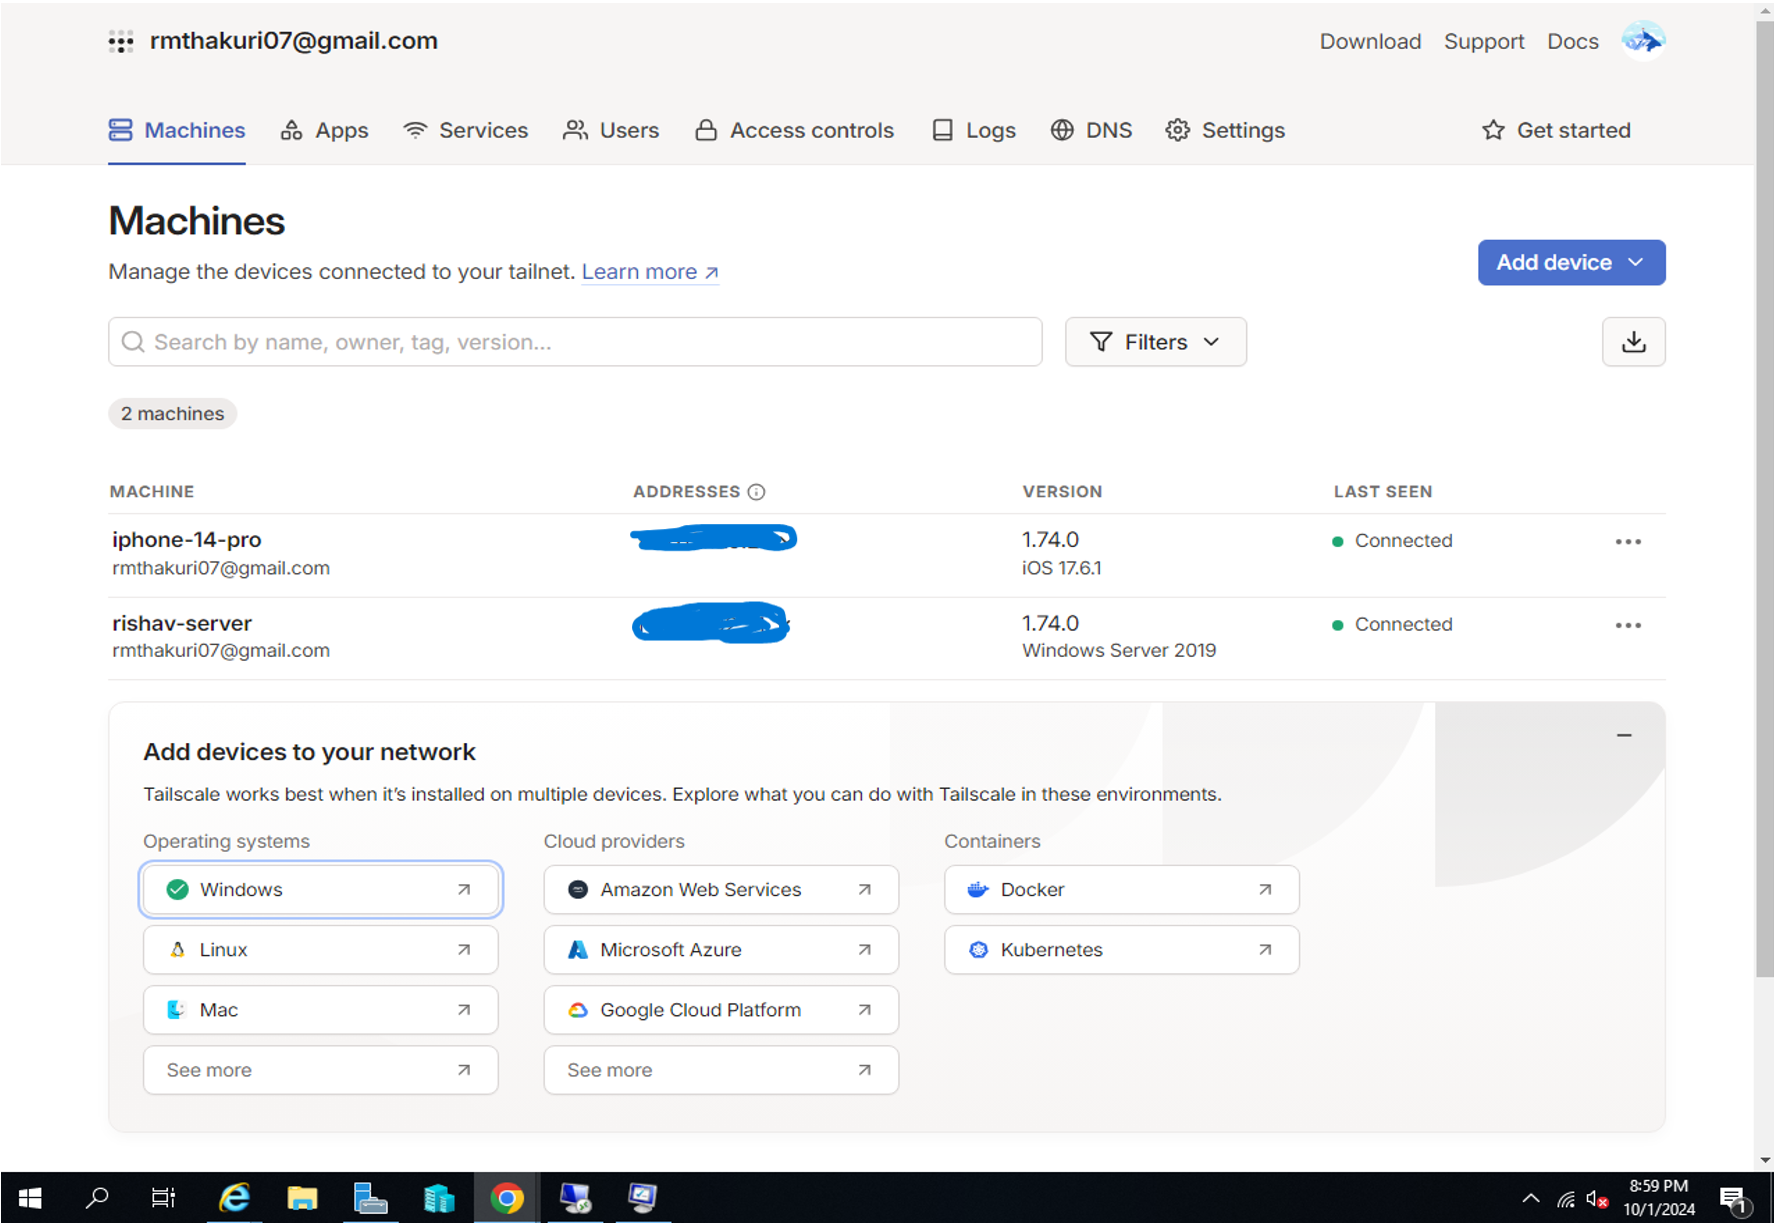Viewport: 1774px width, 1224px height.
Task: Click the Microsoft Azure option
Action: 721,950
